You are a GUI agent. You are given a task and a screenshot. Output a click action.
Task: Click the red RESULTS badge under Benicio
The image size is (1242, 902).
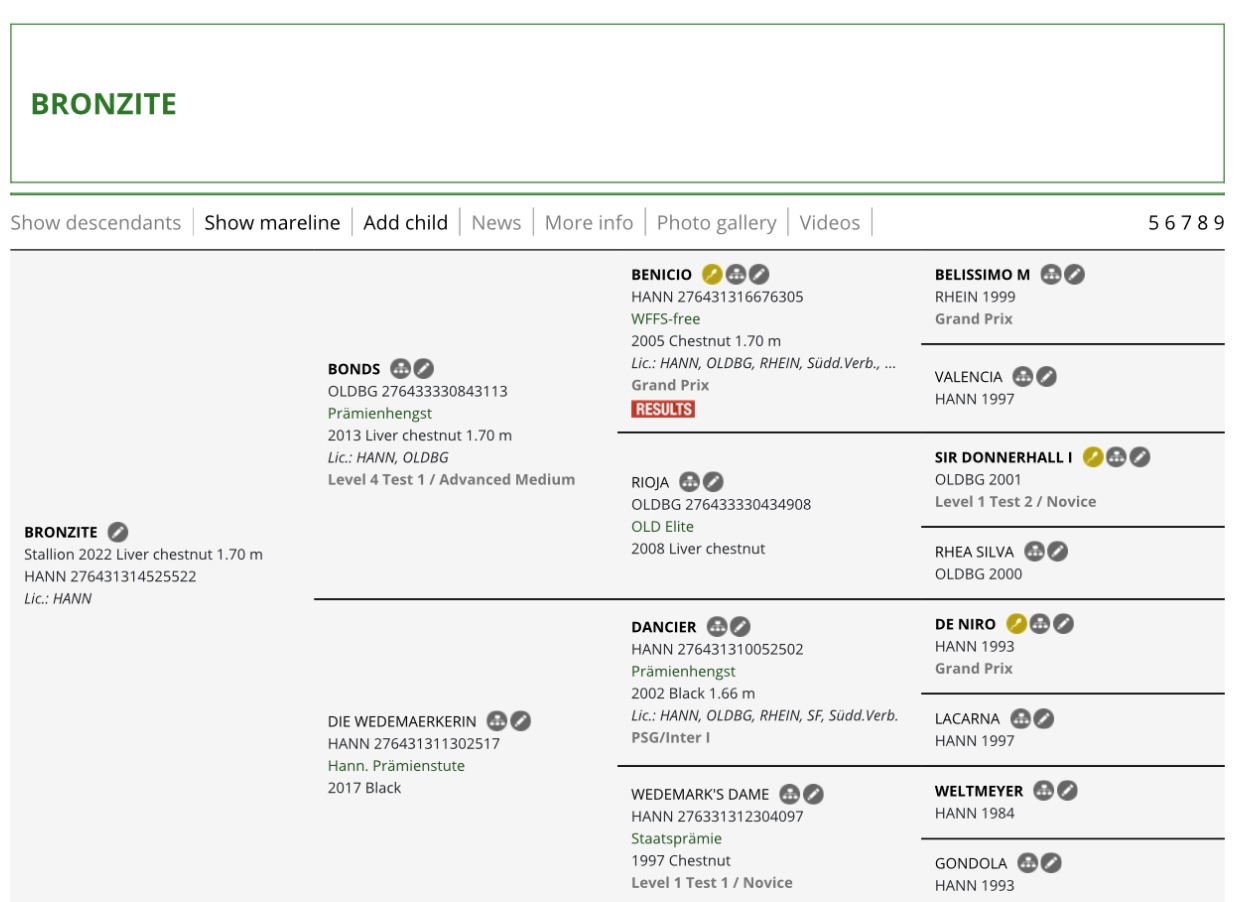coord(662,409)
